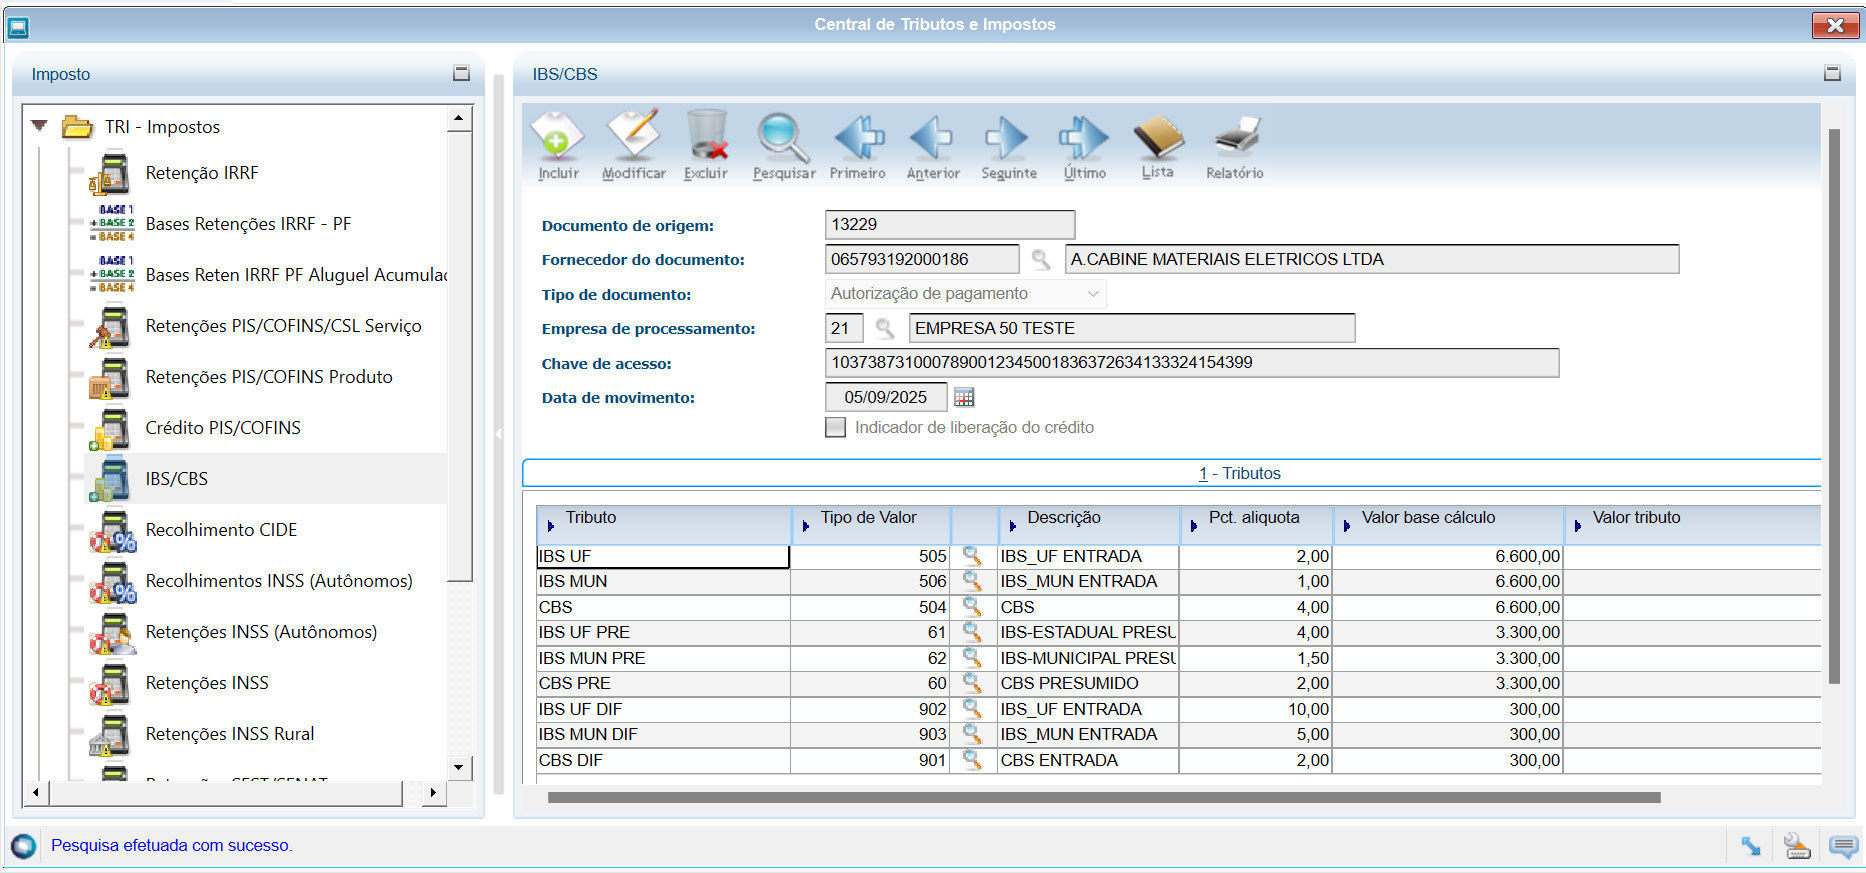
Task: Click the Documento de origem field
Action: tap(949, 225)
